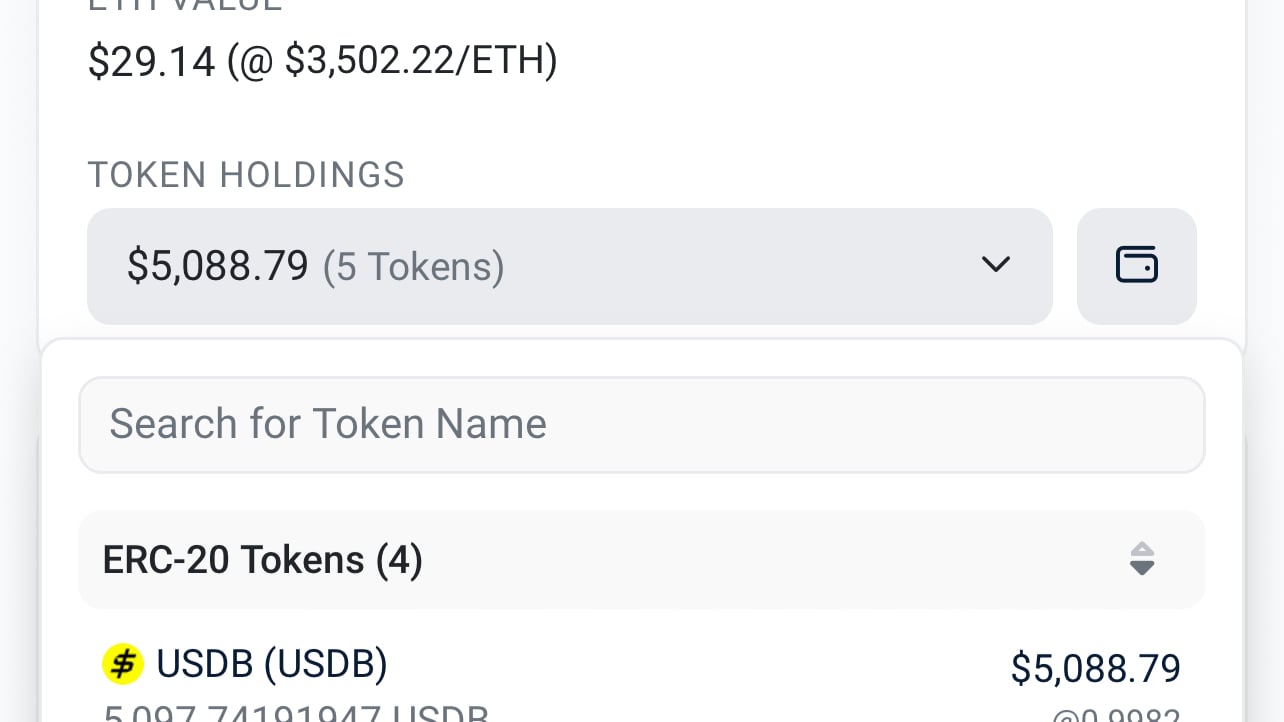Click the @ $3,502.22/ETH price text
Viewport: 1284px width, 722px height.
point(392,61)
